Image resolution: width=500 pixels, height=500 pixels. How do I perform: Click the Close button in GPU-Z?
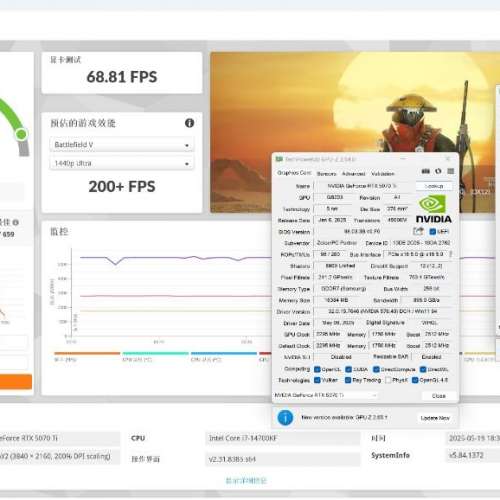click(x=438, y=396)
